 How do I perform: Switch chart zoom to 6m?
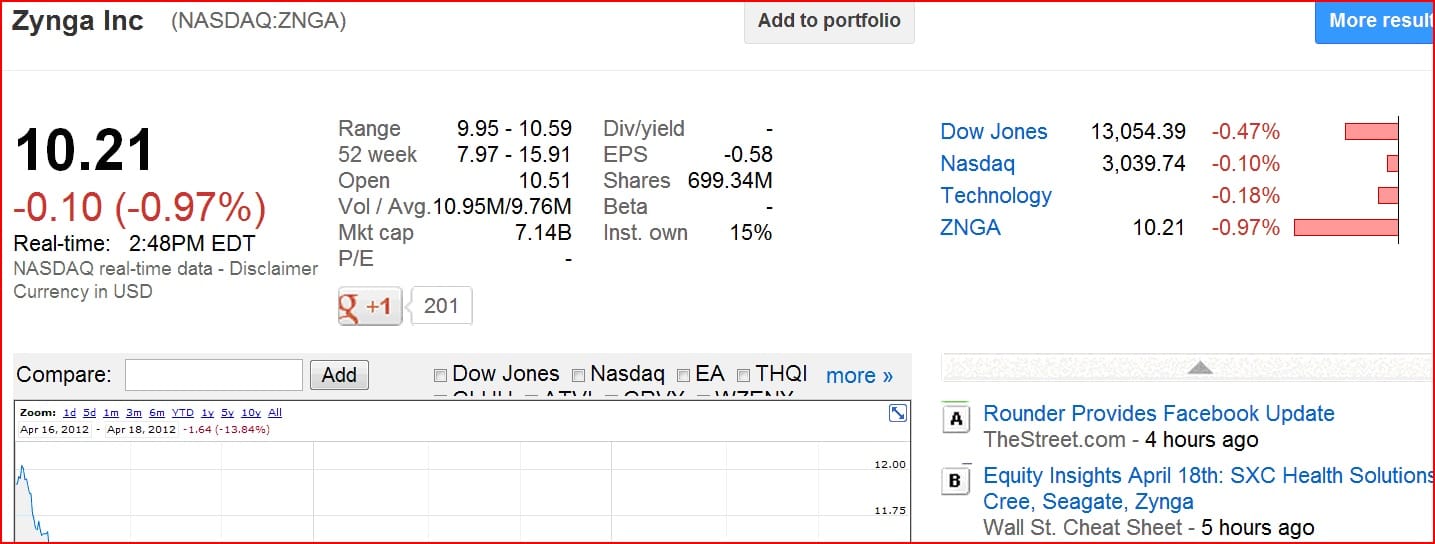[157, 412]
